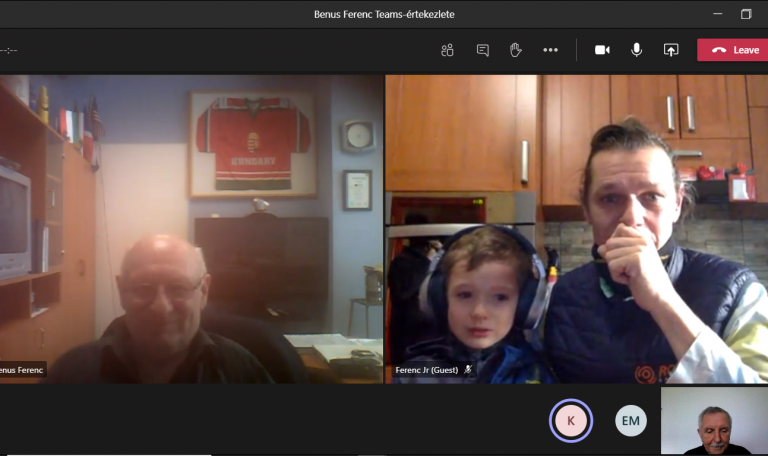
Task: Click the Benus Ferenc name label
Action: click(x=21, y=370)
